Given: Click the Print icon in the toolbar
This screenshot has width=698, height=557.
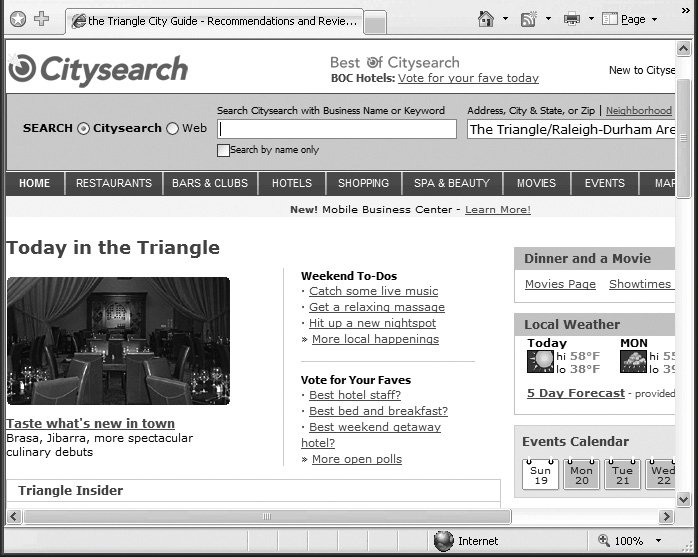Looking at the screenshot, I should (x=572, y=19).
